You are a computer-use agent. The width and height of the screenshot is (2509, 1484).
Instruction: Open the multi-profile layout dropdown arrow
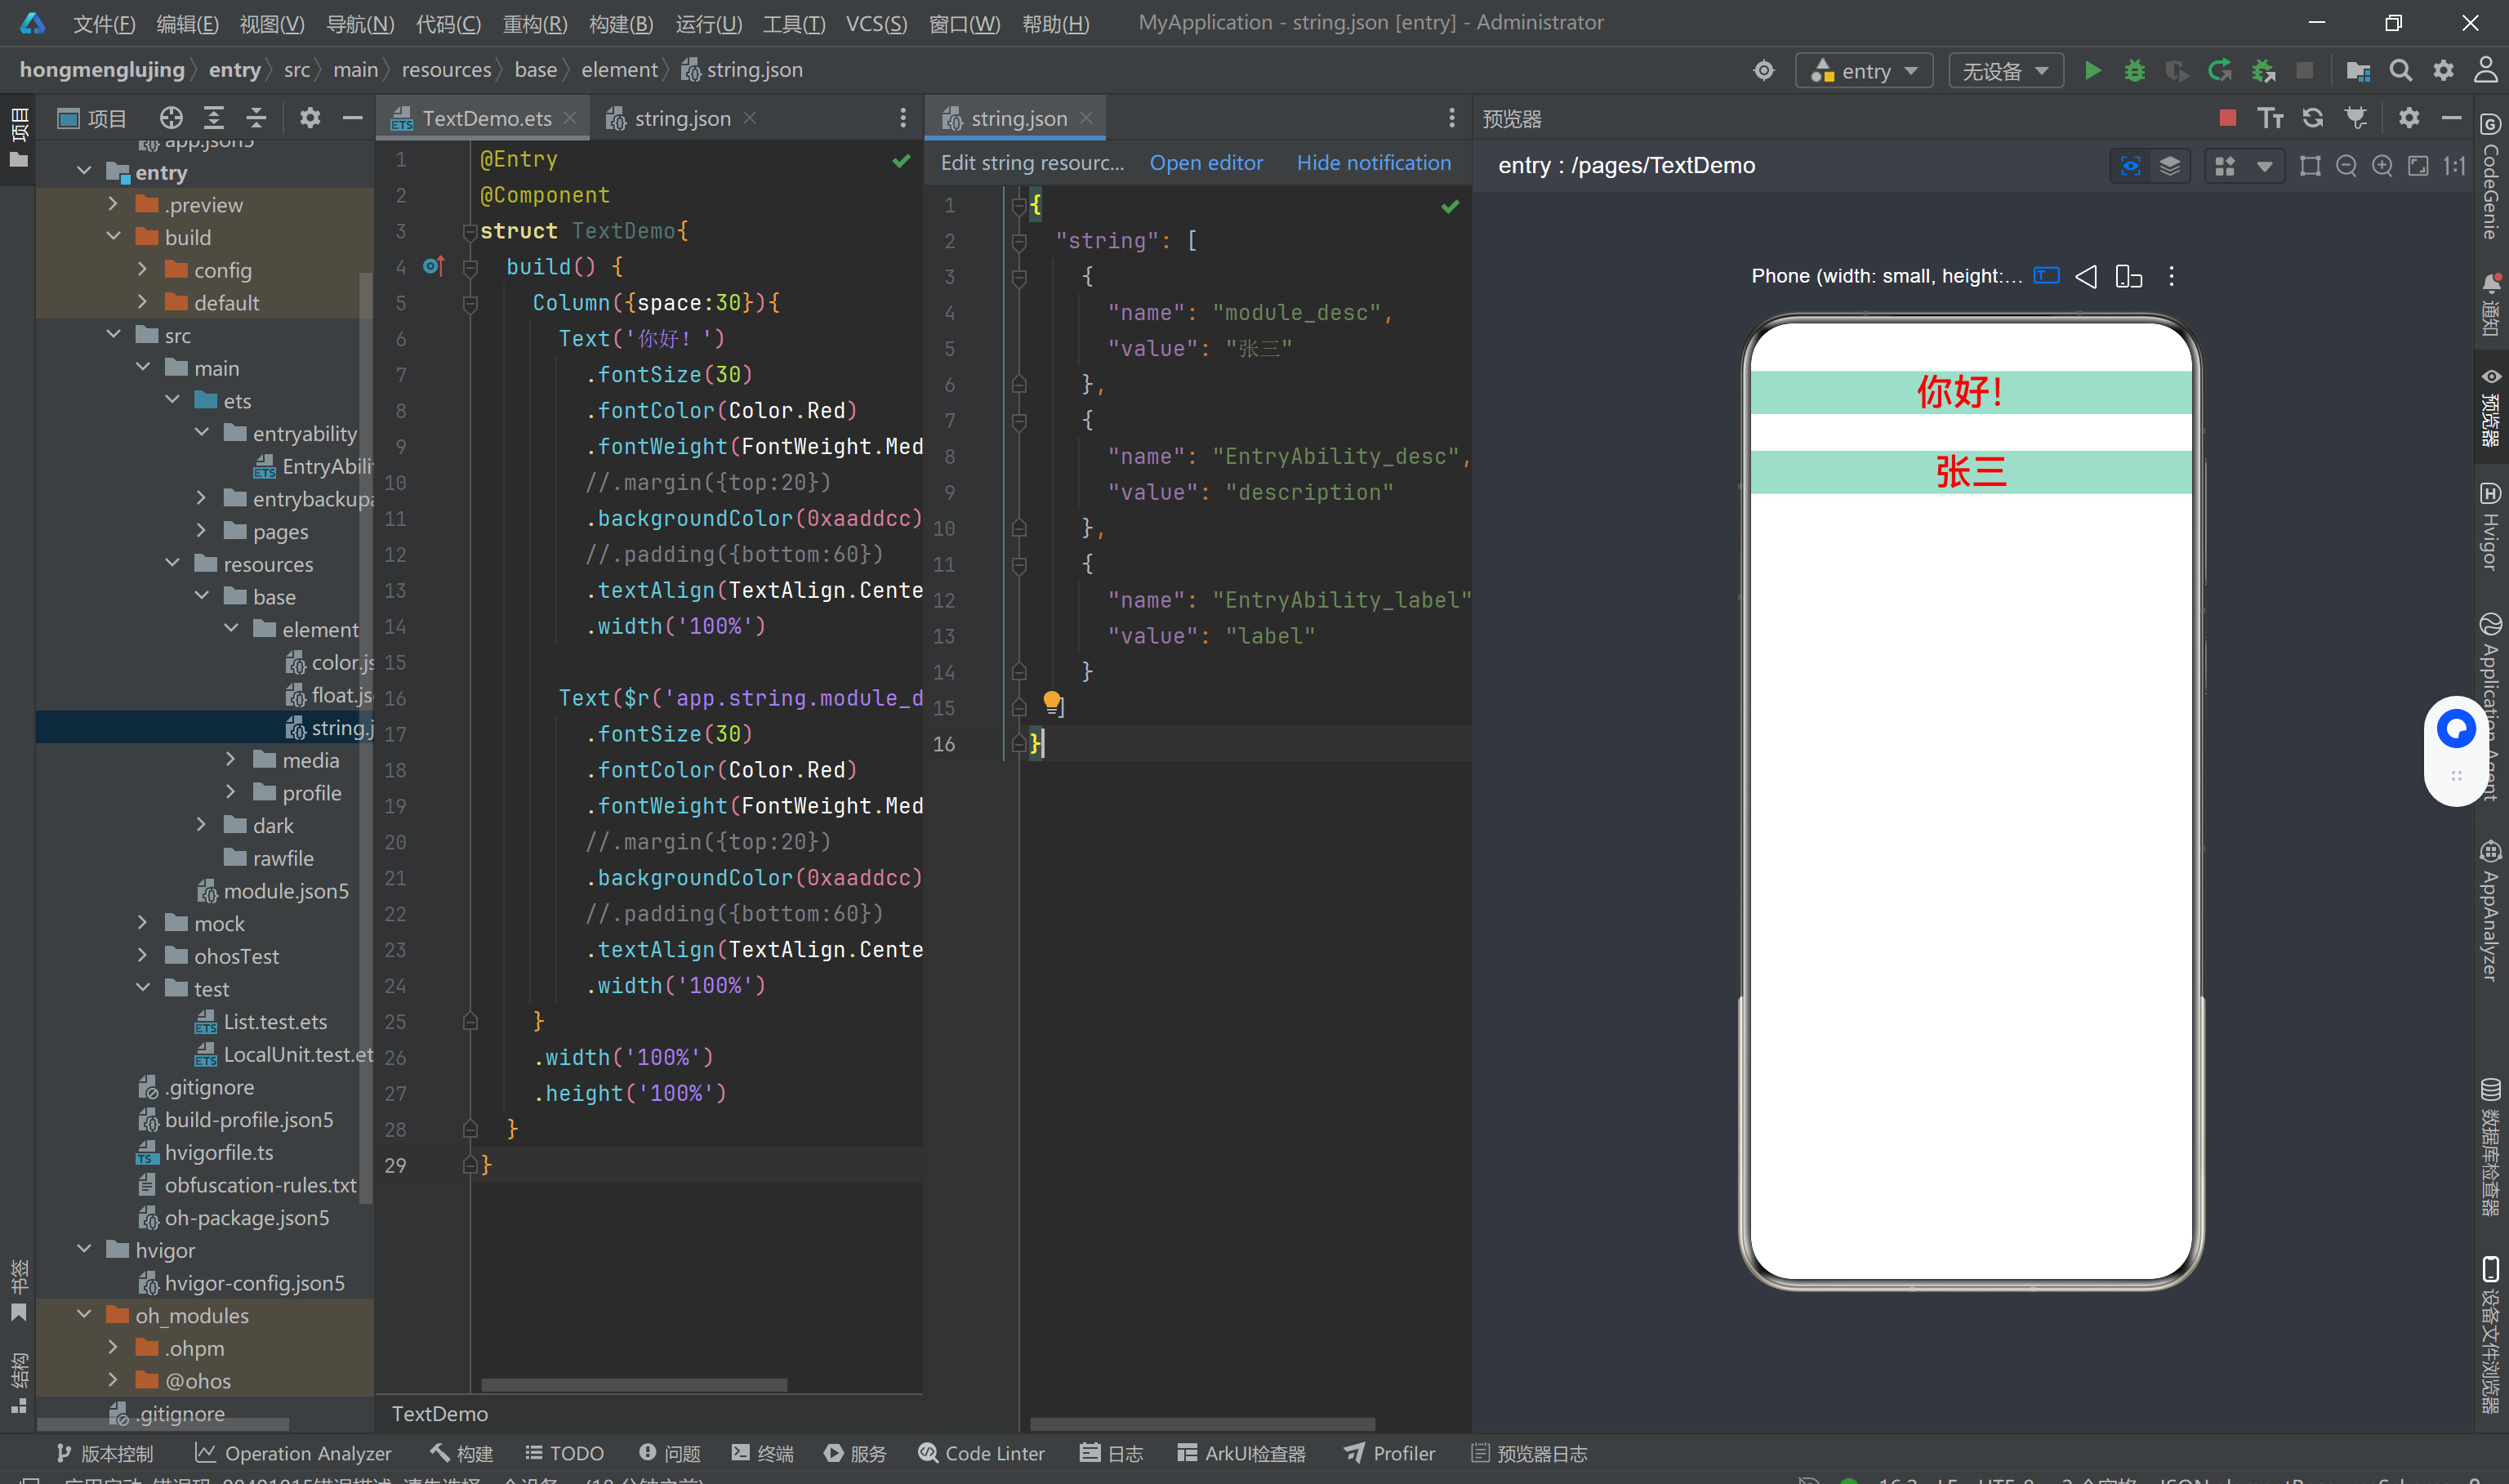point(2264,166)
